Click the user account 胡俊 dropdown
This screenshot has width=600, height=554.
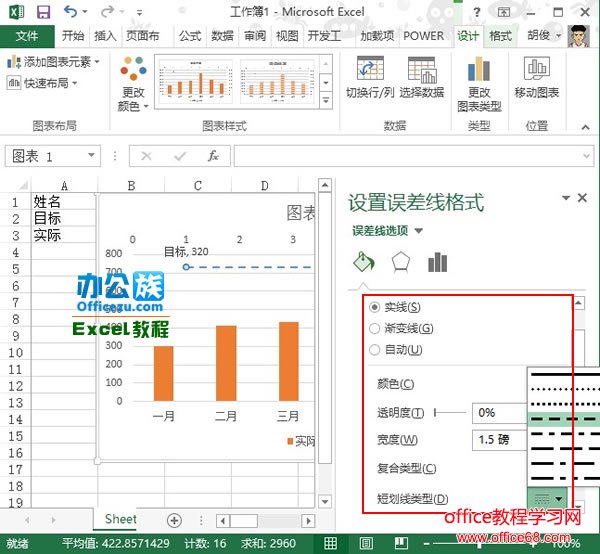tap(544, 36)
